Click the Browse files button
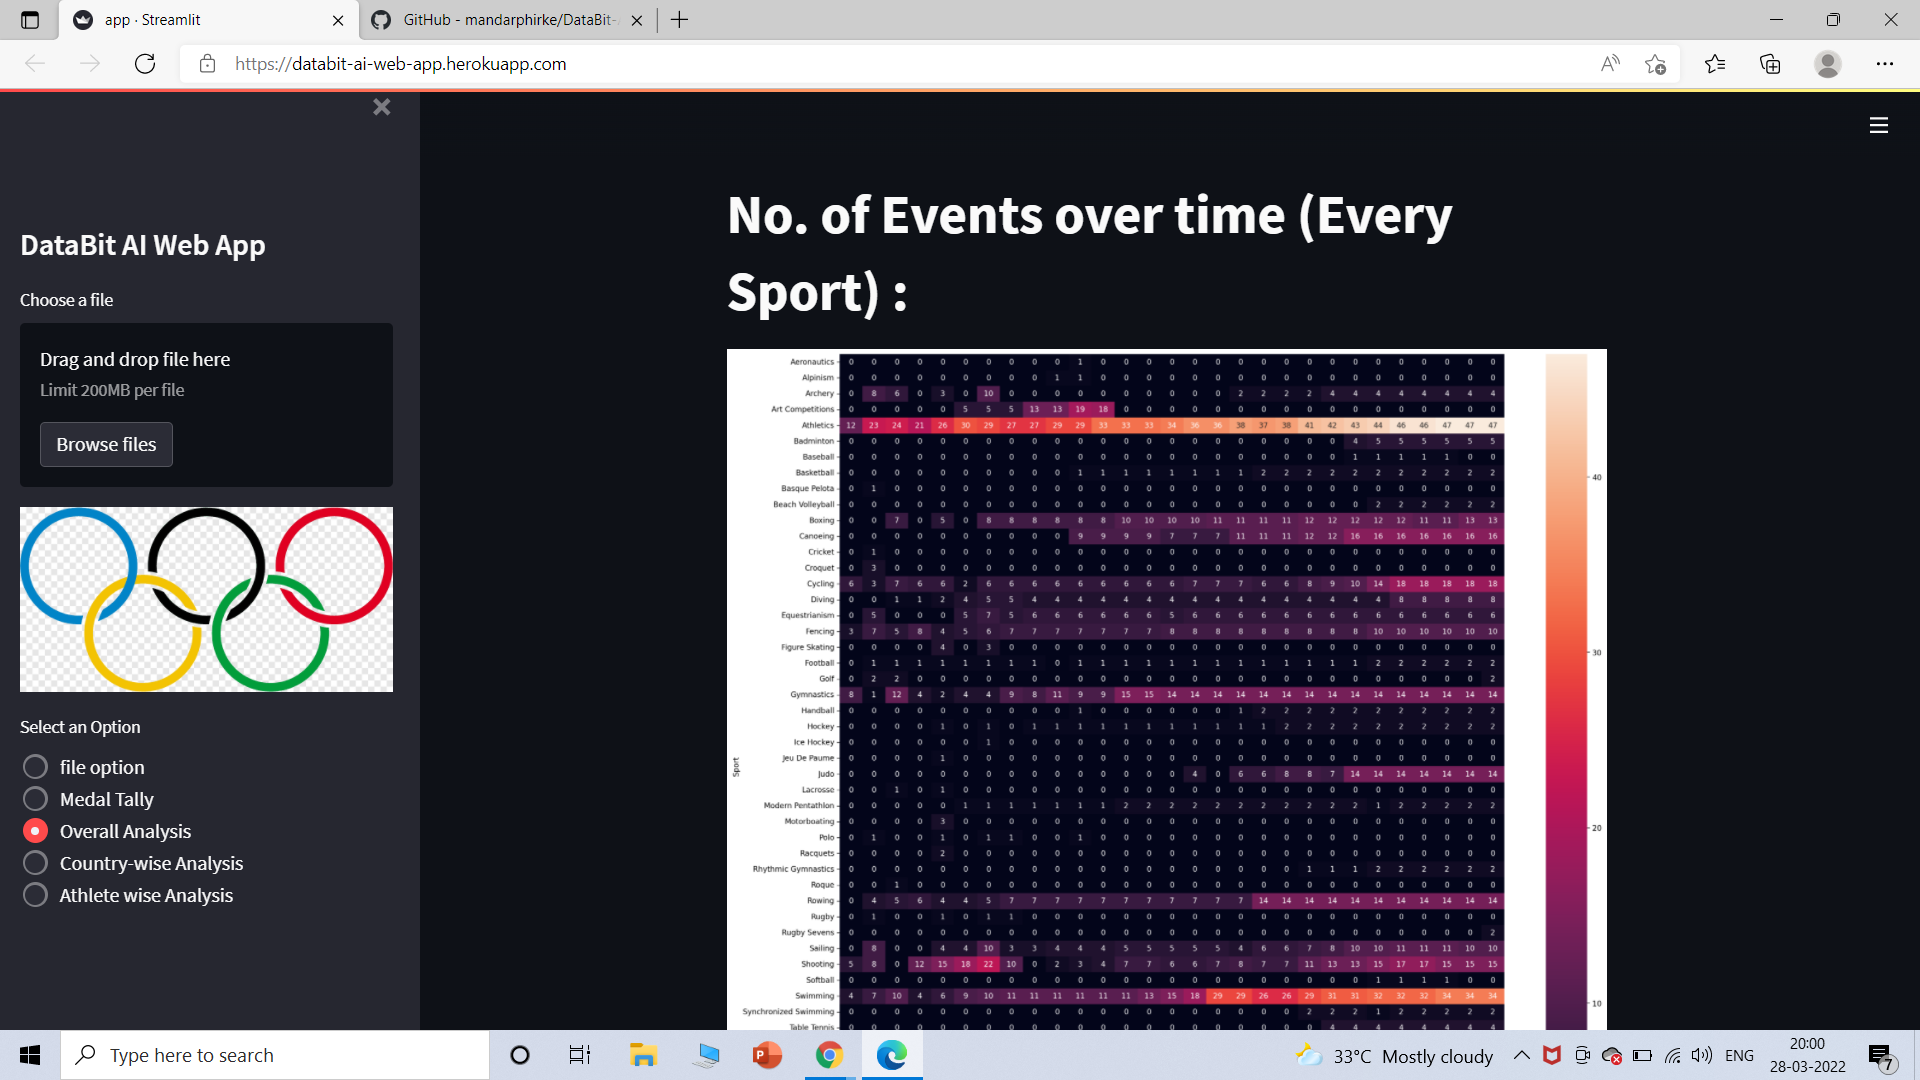This screenshot has width=1920, height=1080. (x=106, y=444)
